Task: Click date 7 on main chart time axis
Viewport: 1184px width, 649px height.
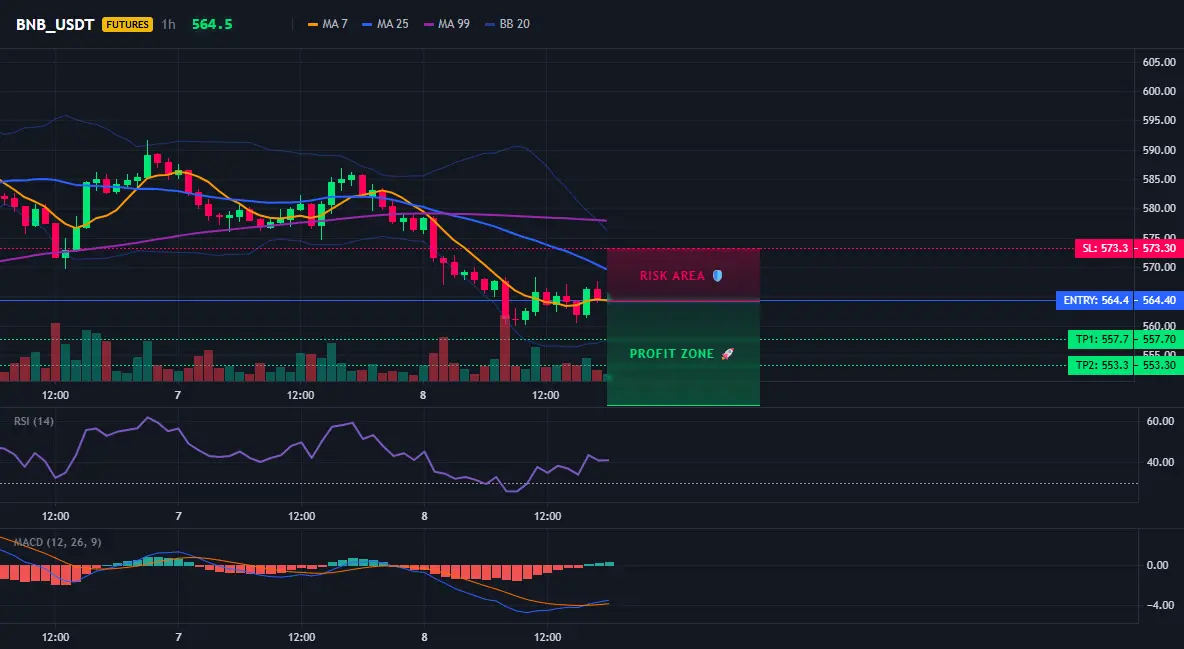Action: pyautogui.click(x=177, y=395)
